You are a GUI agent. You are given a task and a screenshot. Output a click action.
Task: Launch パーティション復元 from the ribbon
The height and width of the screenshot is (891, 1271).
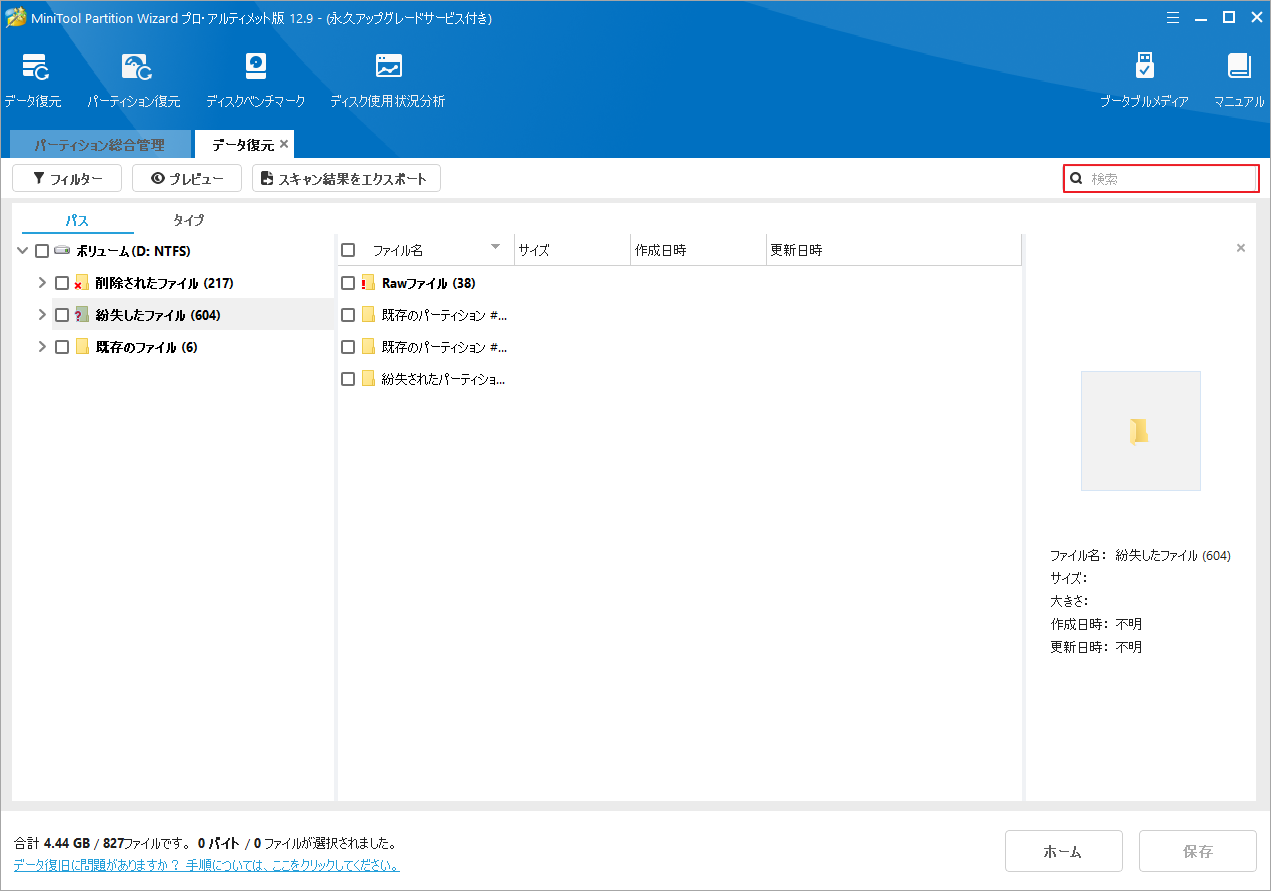(x=134, y=81)
